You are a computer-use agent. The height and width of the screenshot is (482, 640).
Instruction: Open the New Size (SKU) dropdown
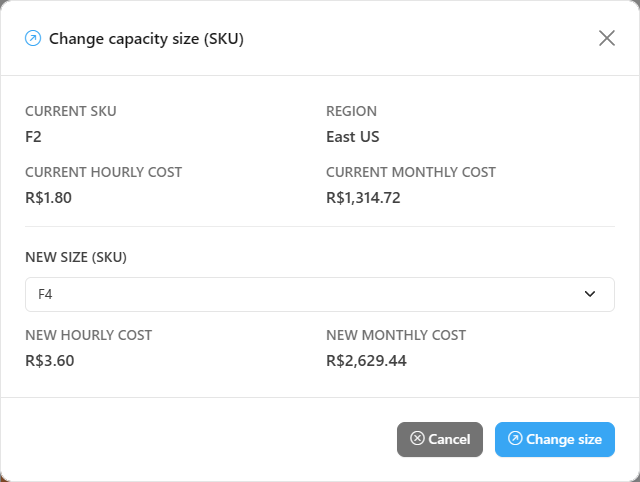coord(320,294)
